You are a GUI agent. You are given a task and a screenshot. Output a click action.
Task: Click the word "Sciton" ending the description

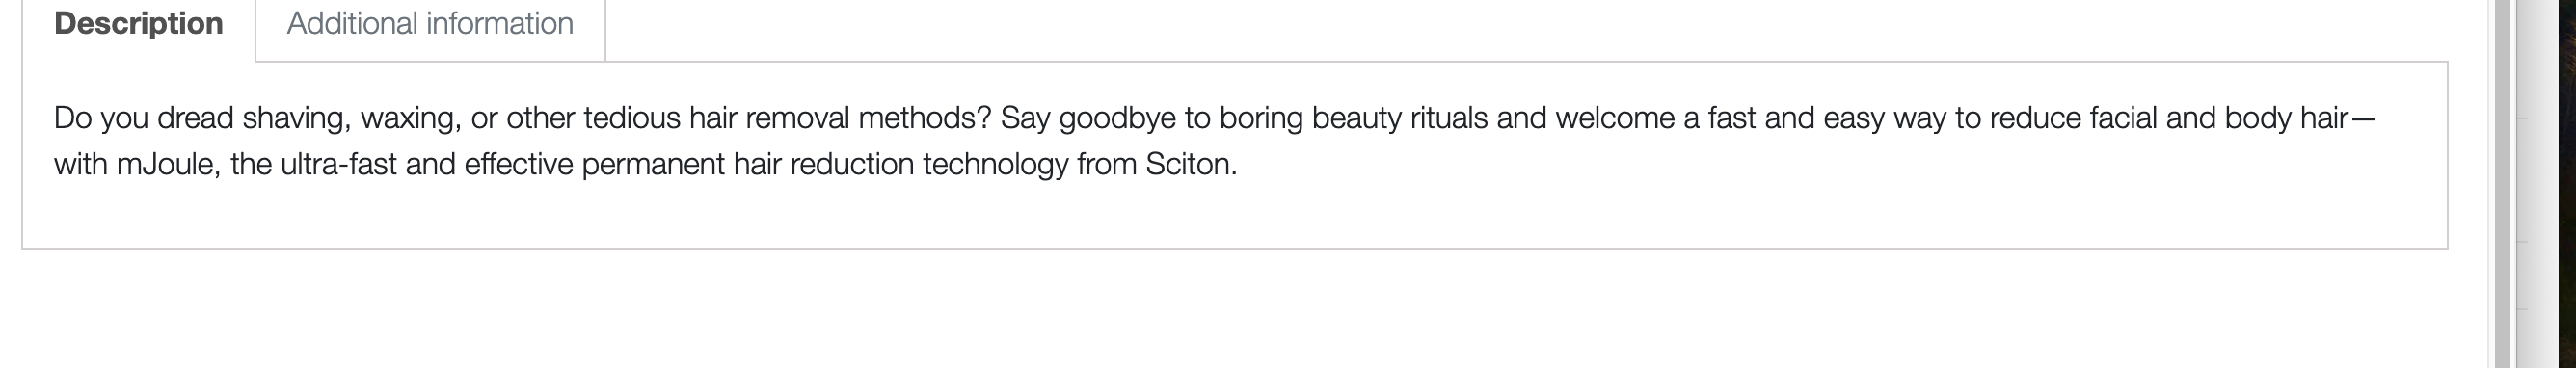tap(1187, 165)
